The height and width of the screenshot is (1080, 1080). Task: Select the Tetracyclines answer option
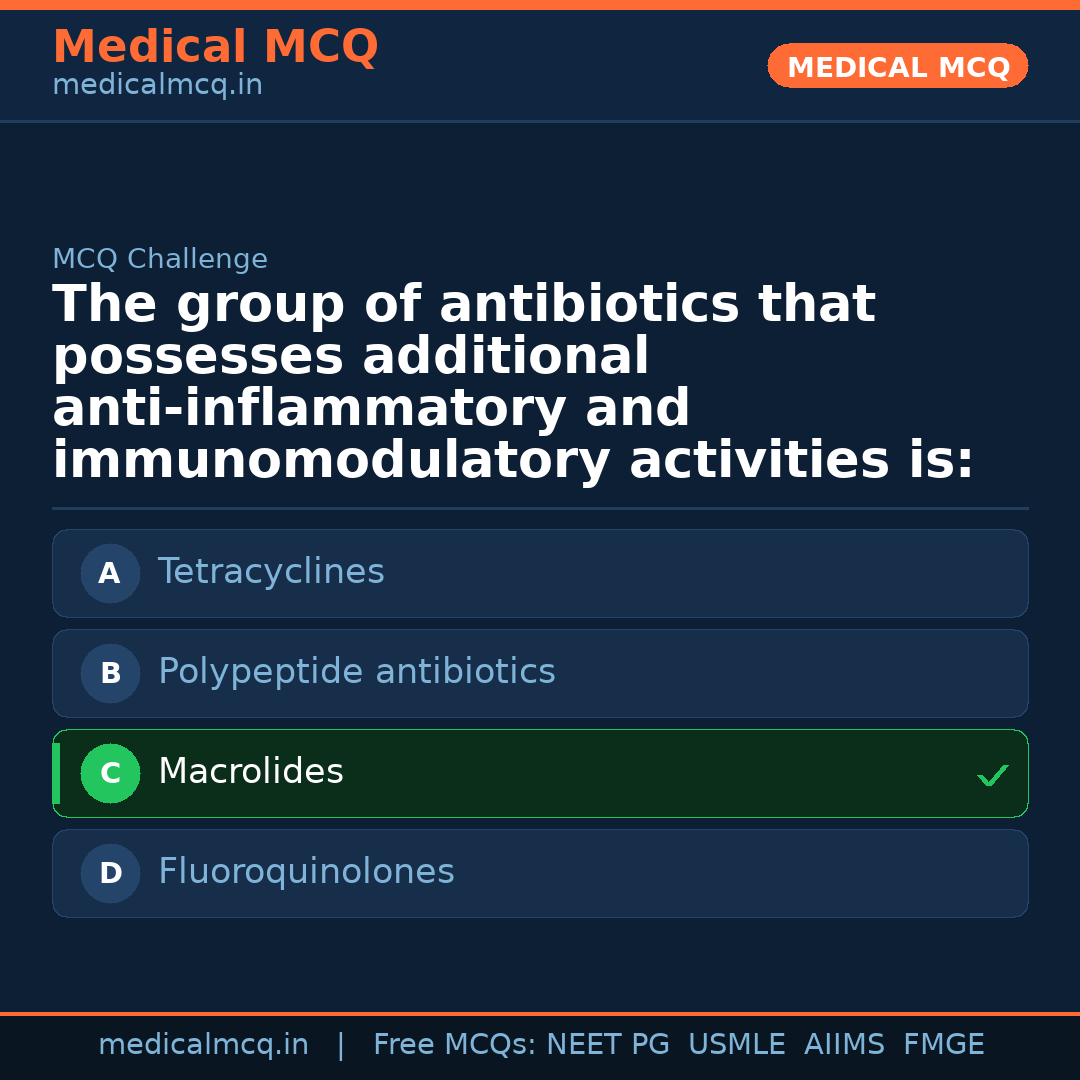(271, 572)
